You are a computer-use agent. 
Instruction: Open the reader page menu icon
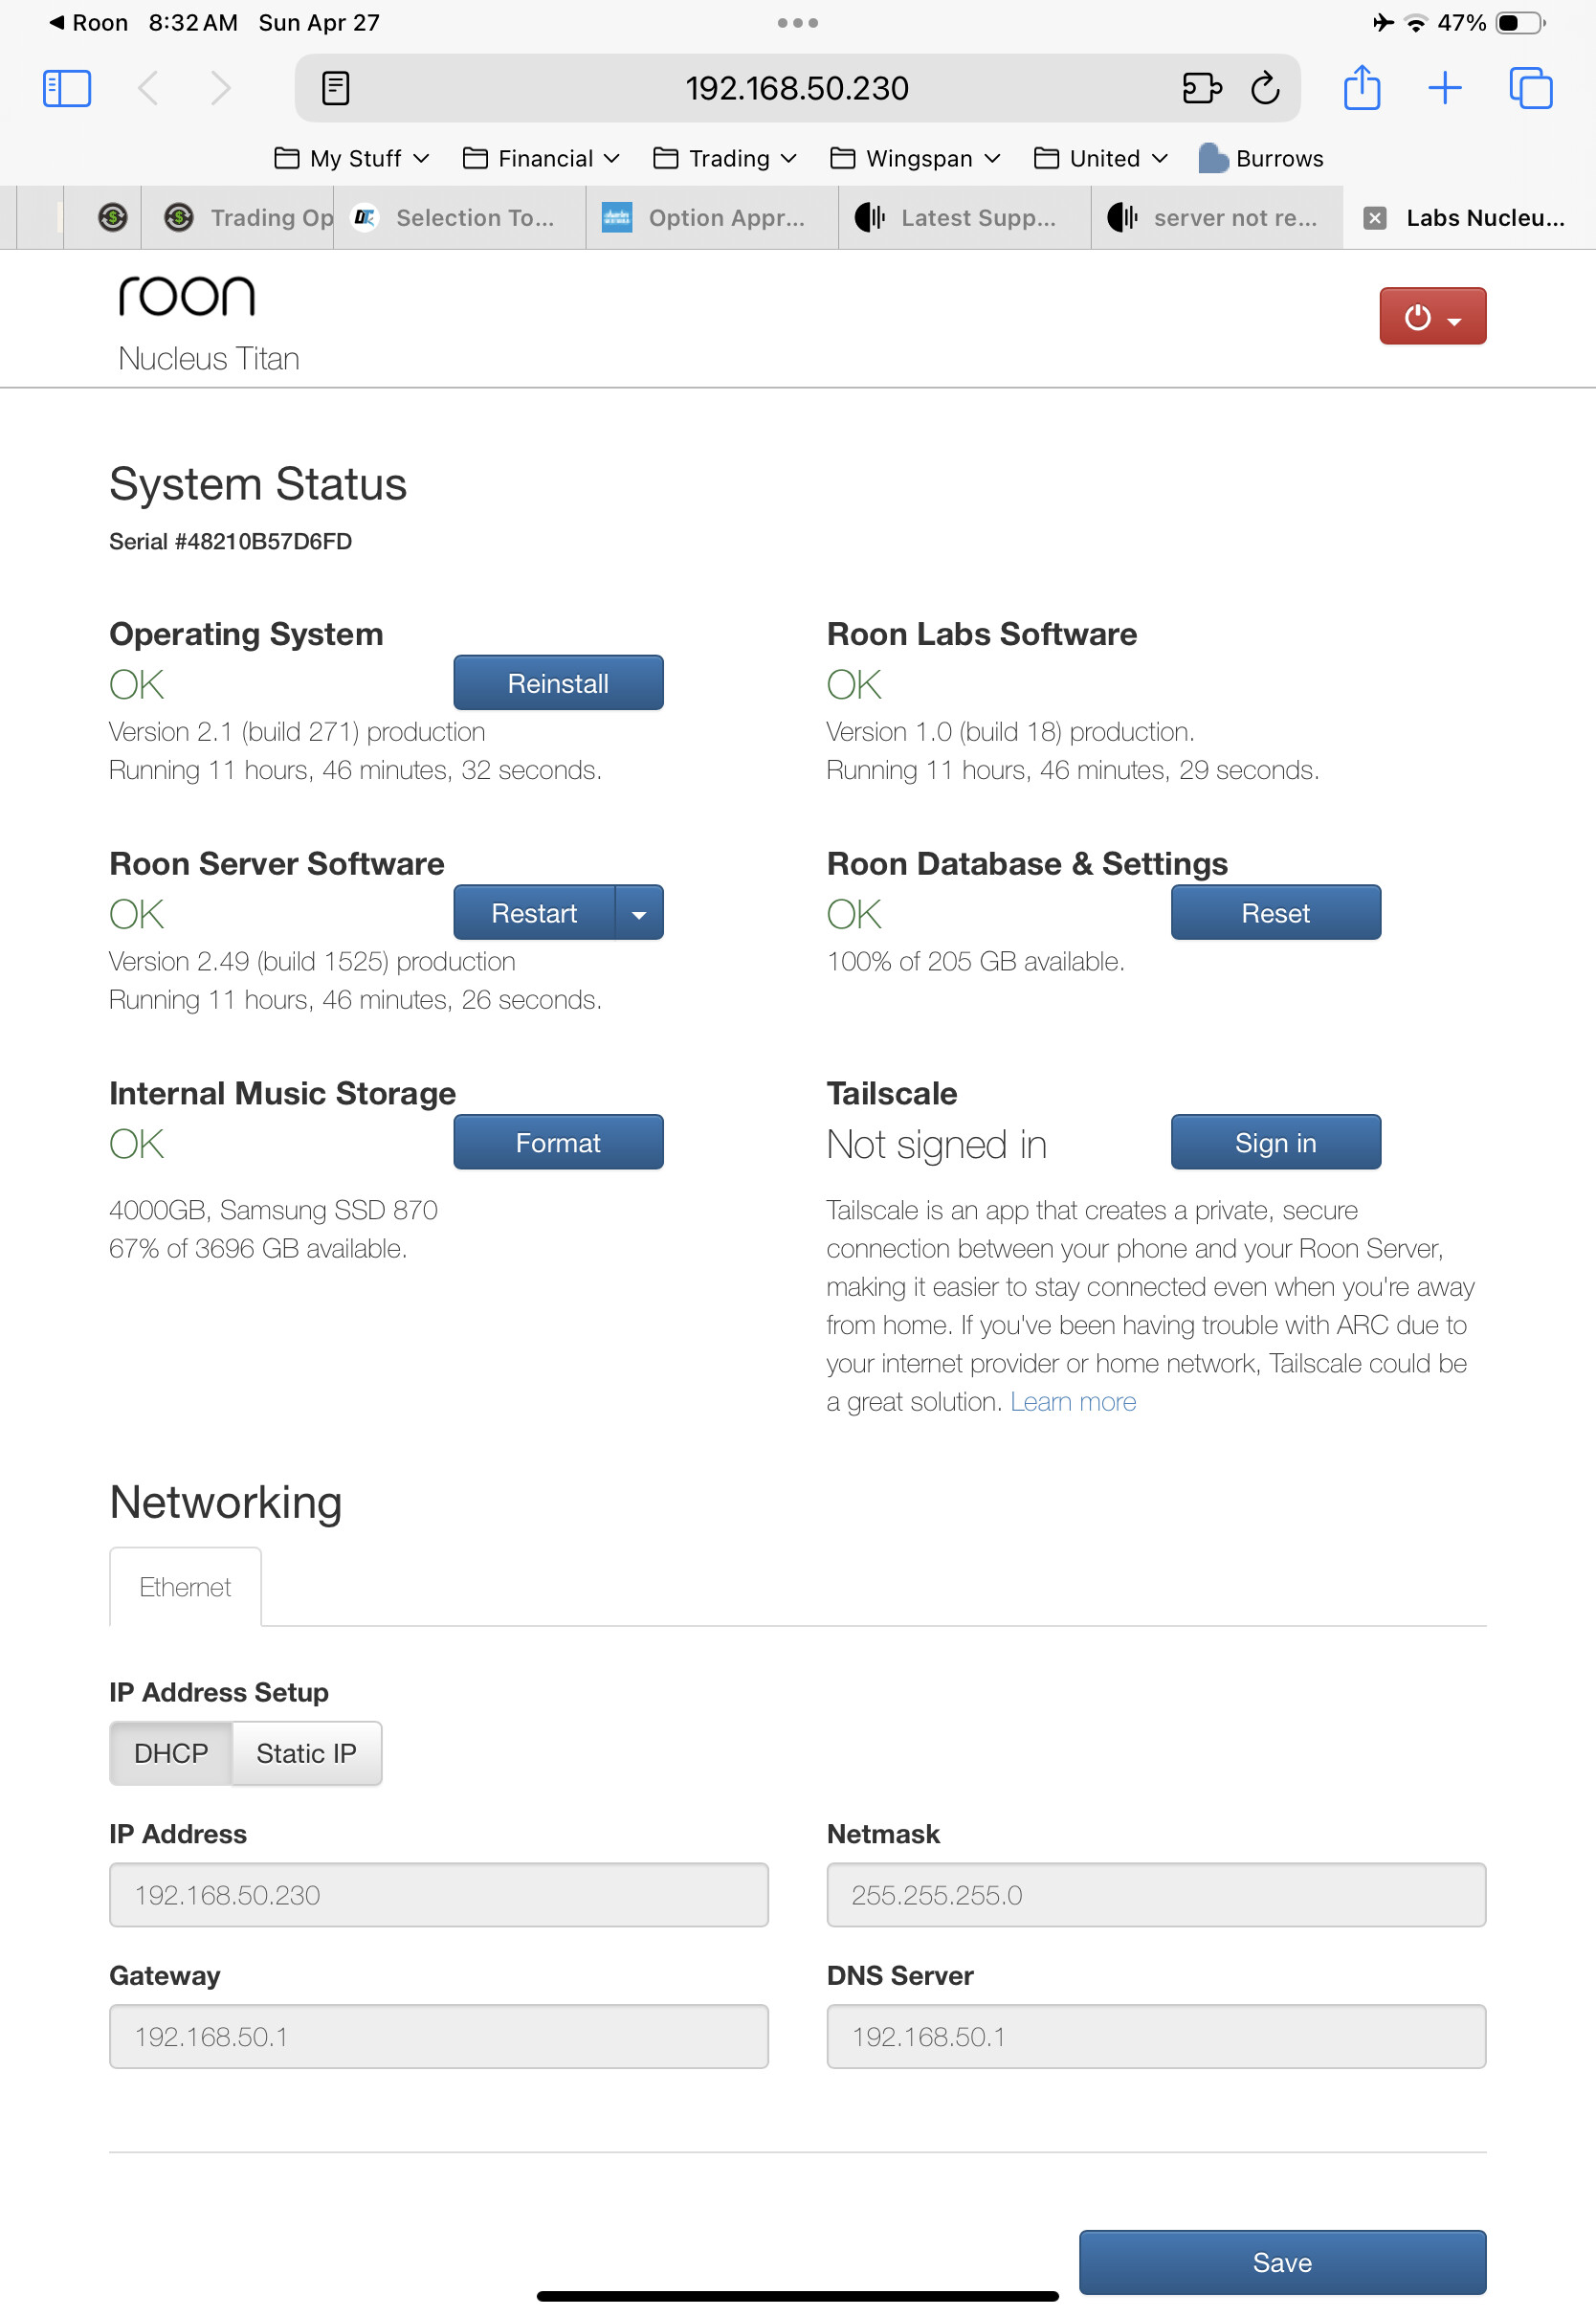tap(336, 88)
